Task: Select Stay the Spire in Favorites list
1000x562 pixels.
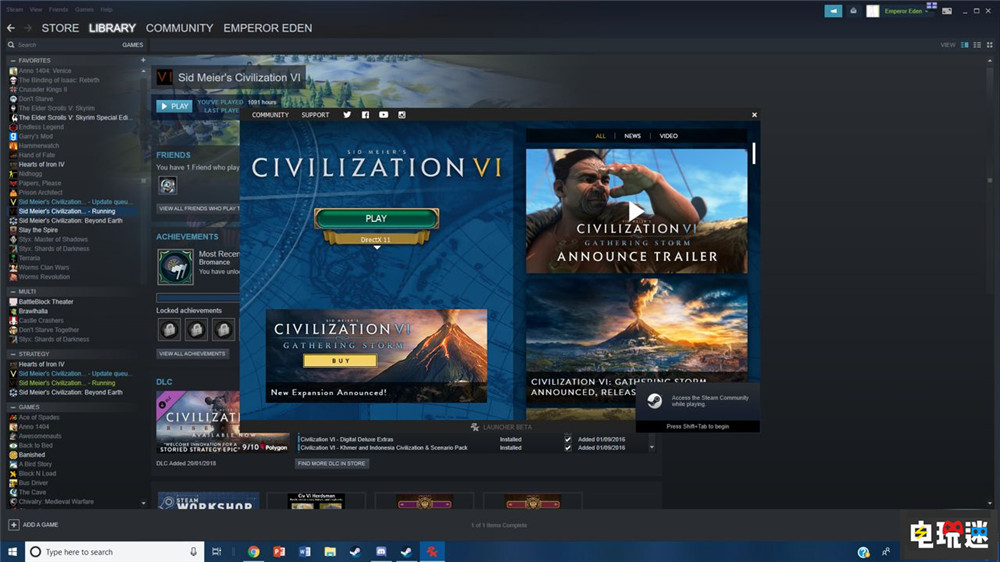Action: pyautogui.click(x=38, y=230)
